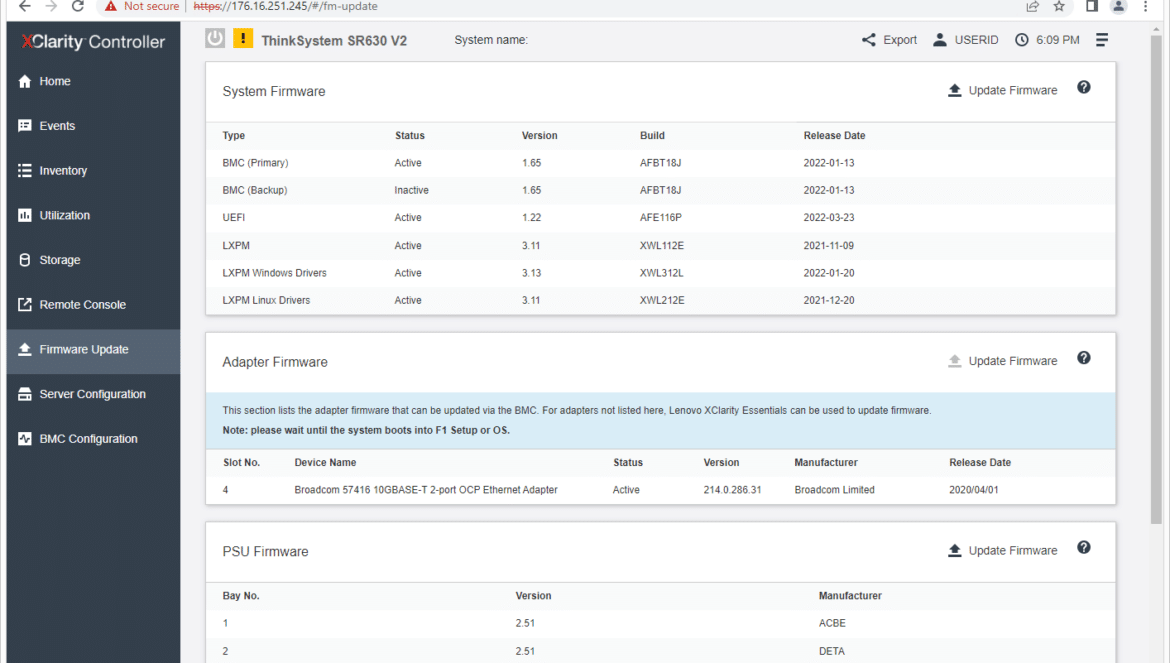Click LXPM Linux Drivers row

pos(660,301)
